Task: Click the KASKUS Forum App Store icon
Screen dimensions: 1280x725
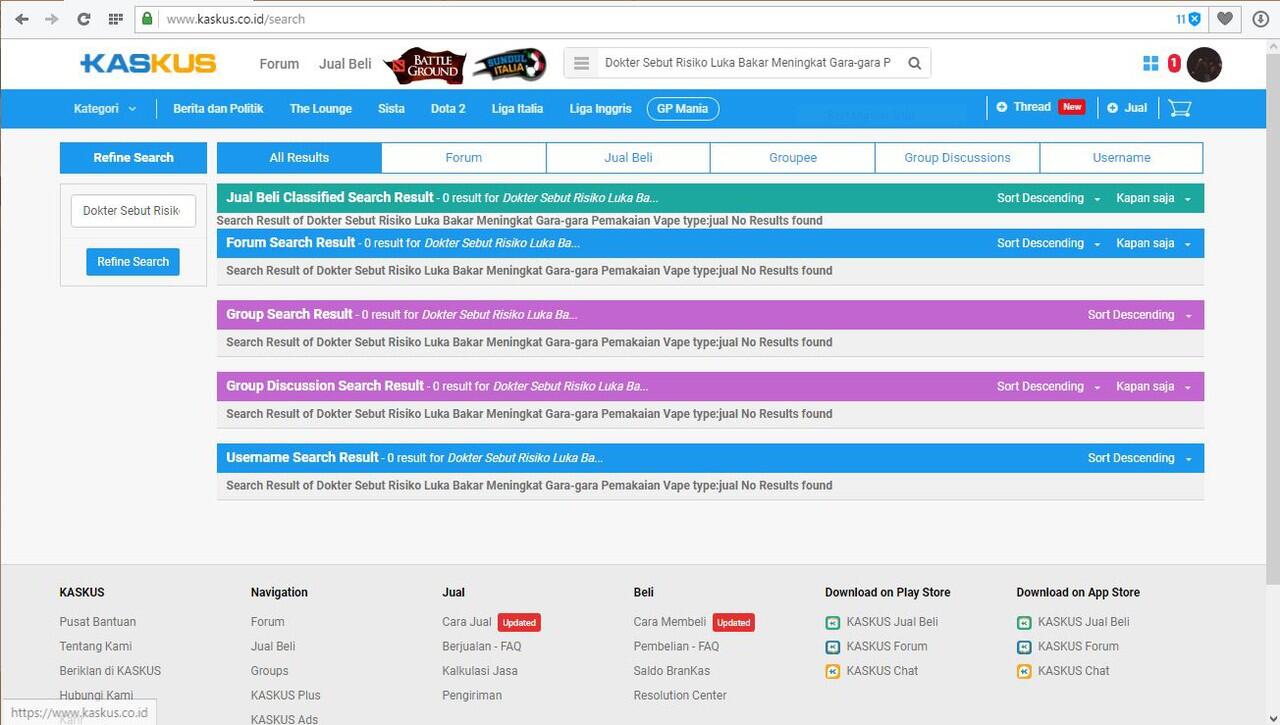Action: 1024,647
